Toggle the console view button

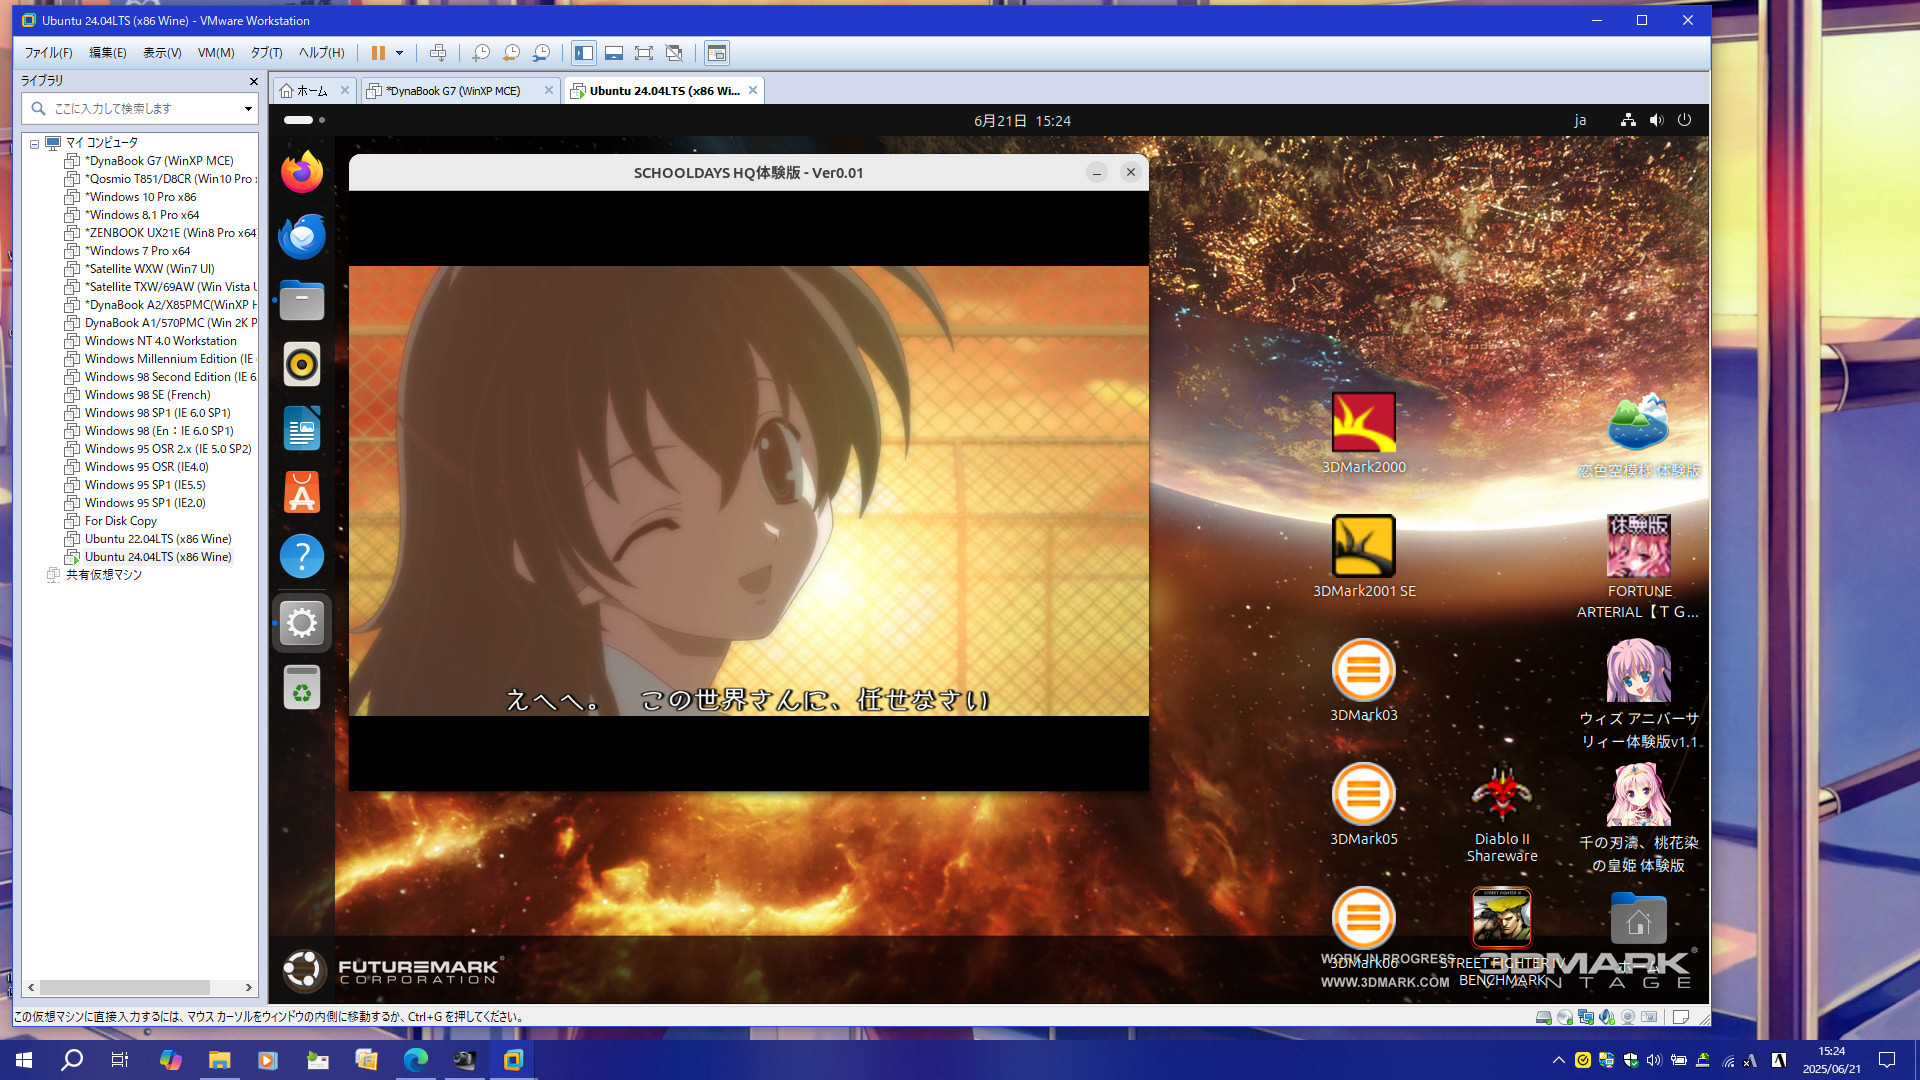(x=716, y=53)
